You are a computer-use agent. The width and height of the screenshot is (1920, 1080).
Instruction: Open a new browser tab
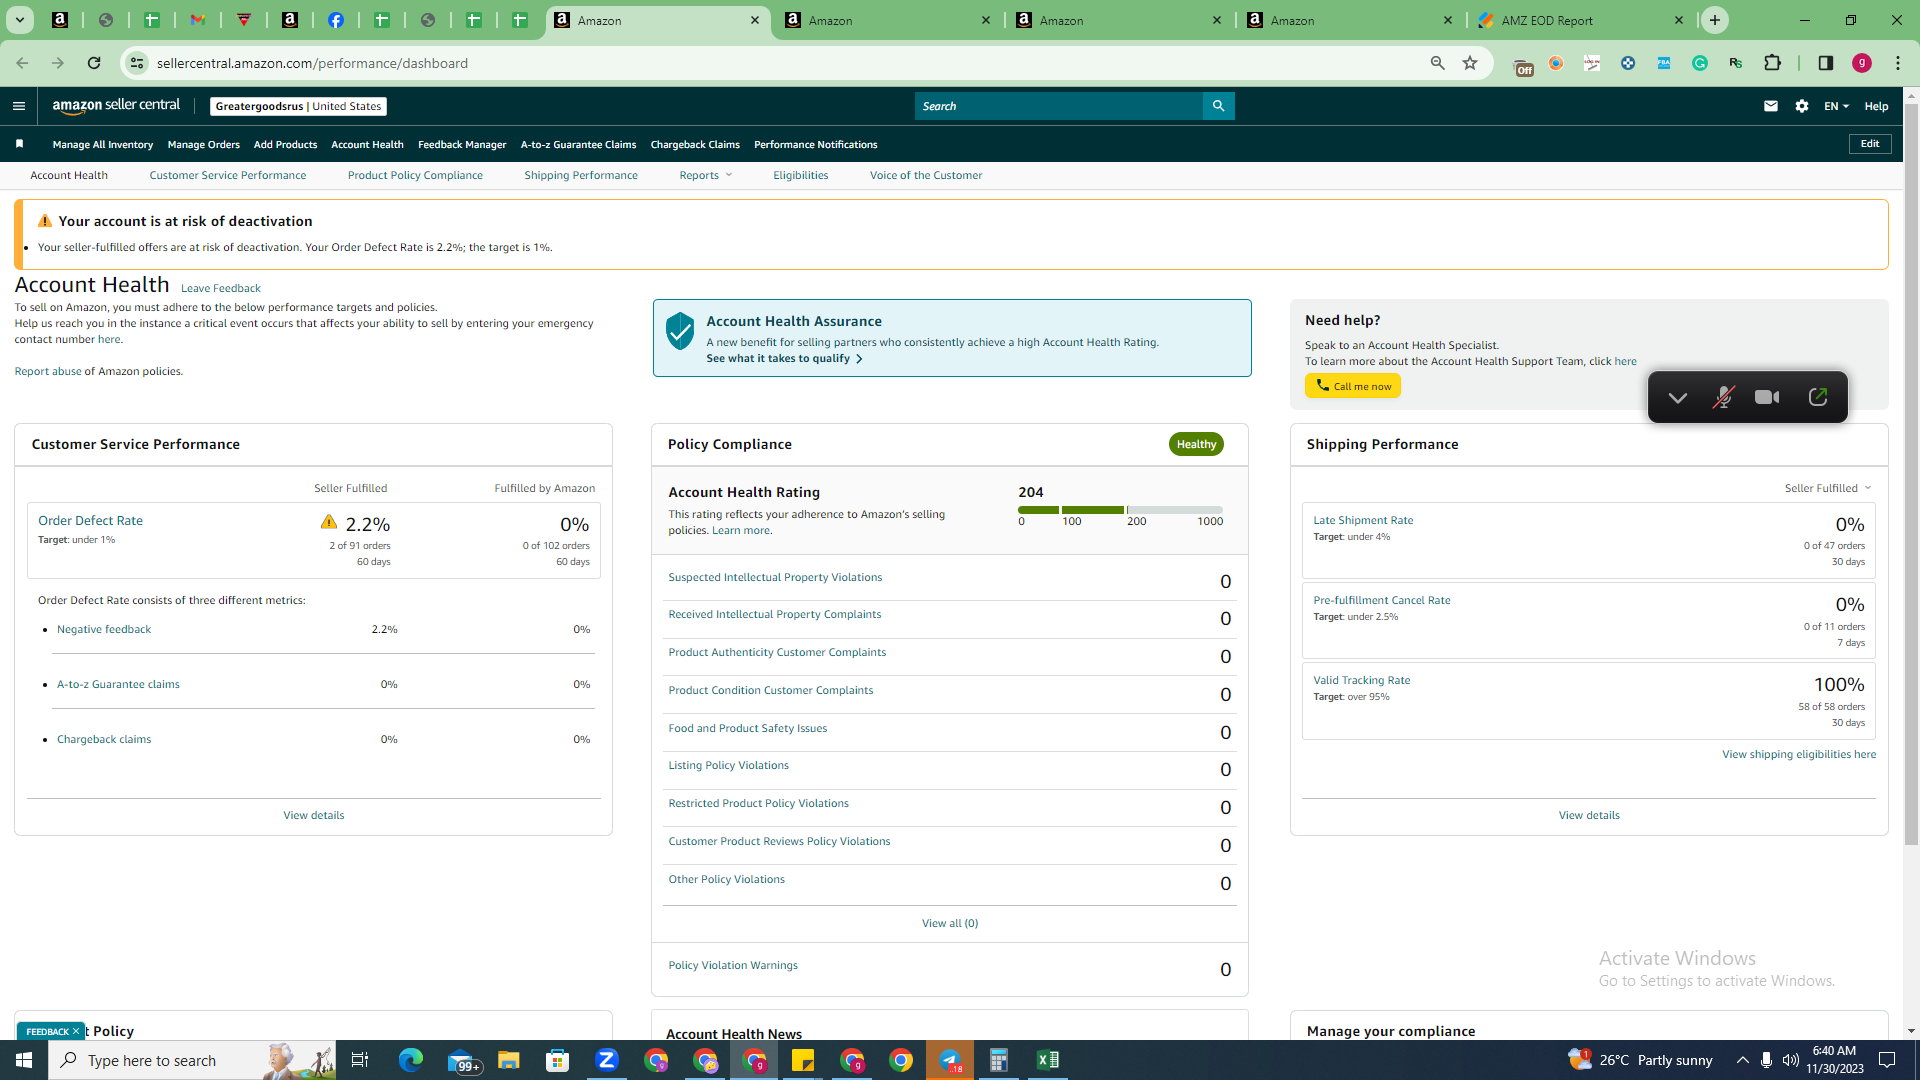coord(1715,20)
